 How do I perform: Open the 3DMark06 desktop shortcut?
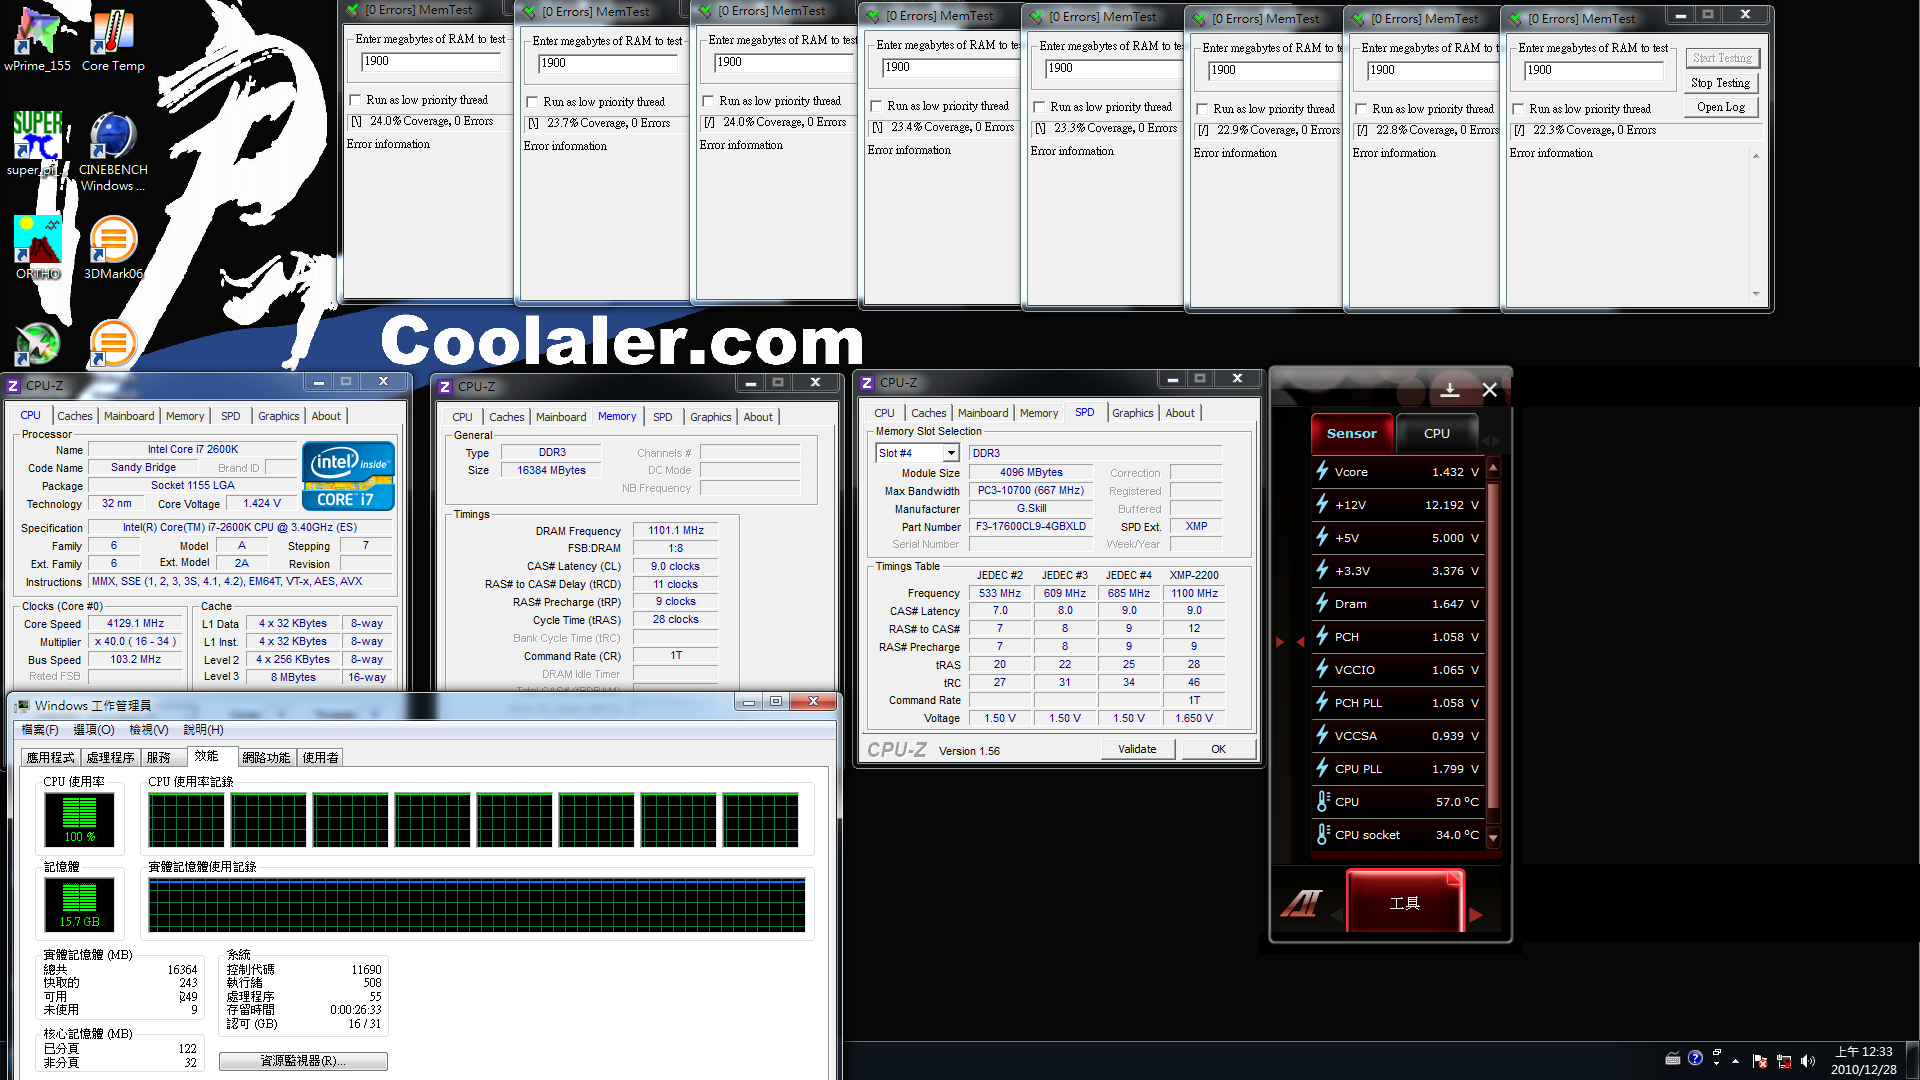click(113, 248)
